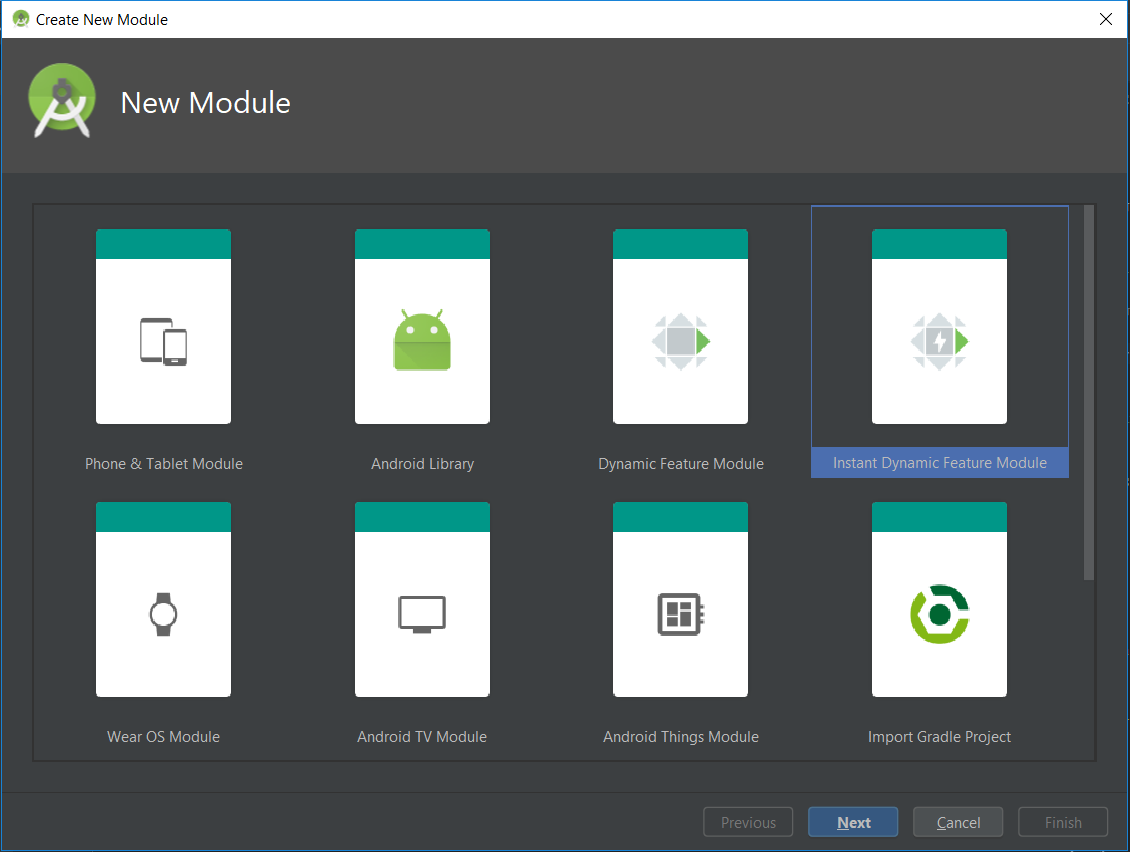Click the Android Library label text
Image resolution: width=1130 pixels, height=852 pixels.
[x=422, y=463]
